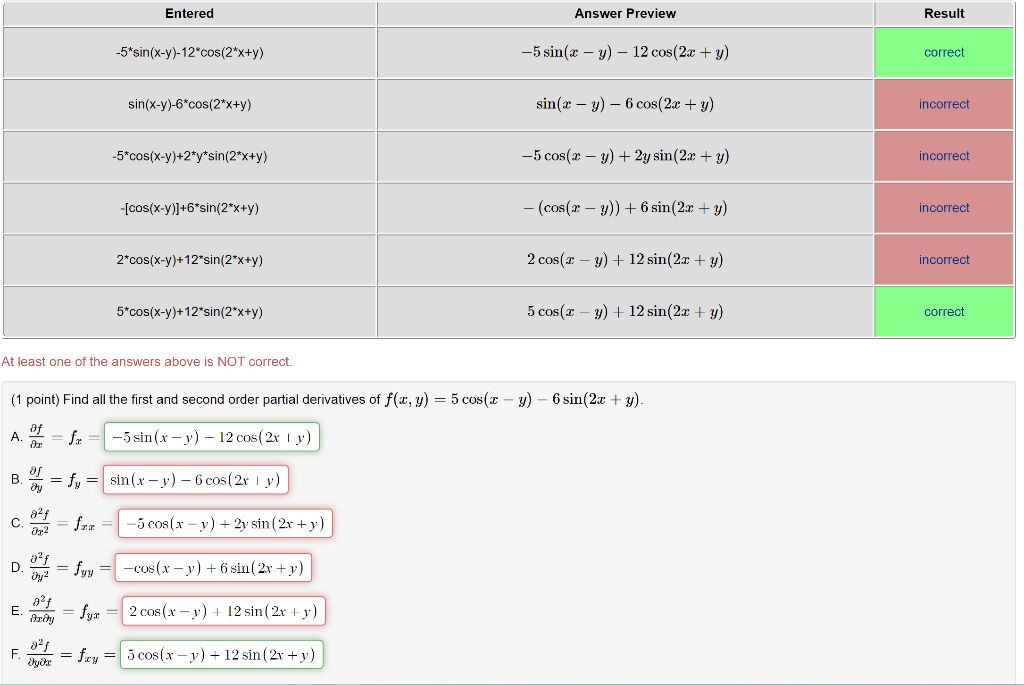Select the 'Answer Preview' column header
This screenshot has width=1024, height=685.
(625, 14)
